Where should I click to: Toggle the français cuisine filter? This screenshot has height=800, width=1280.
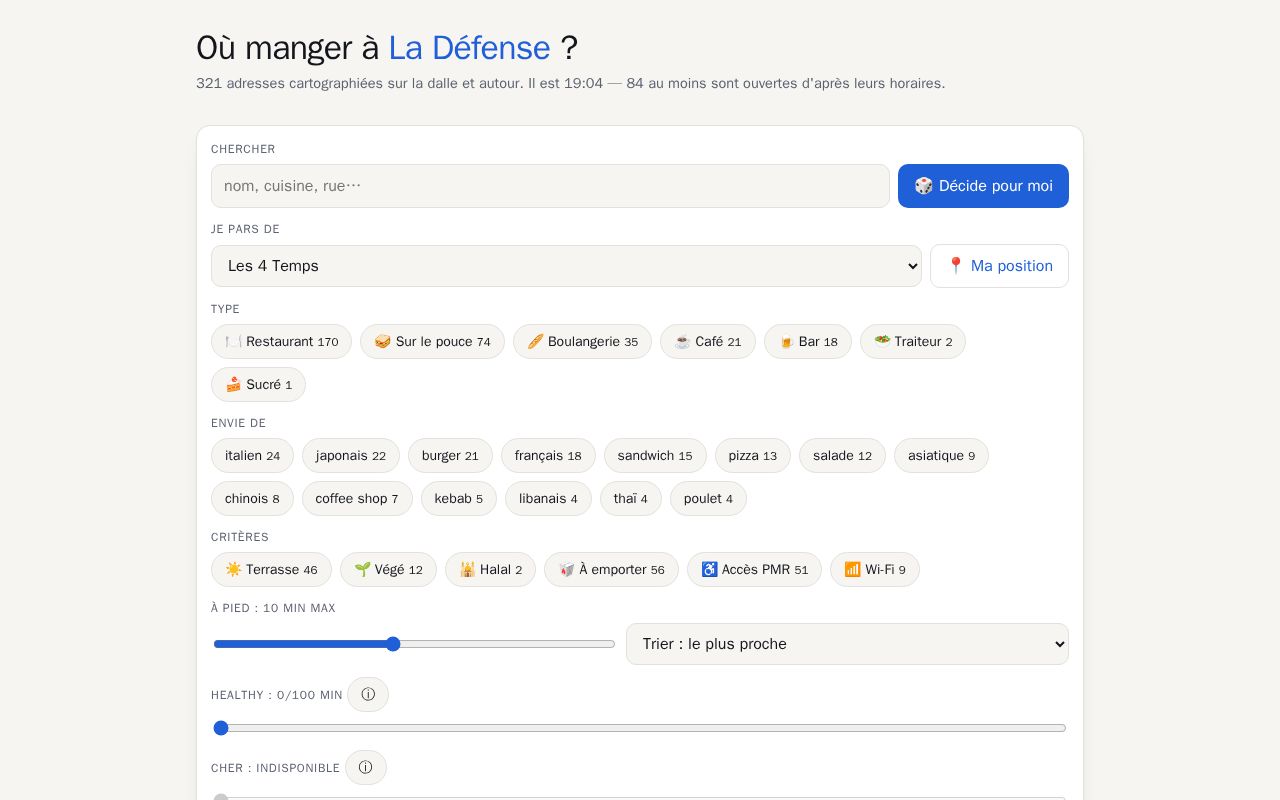[x=548, y=456]
